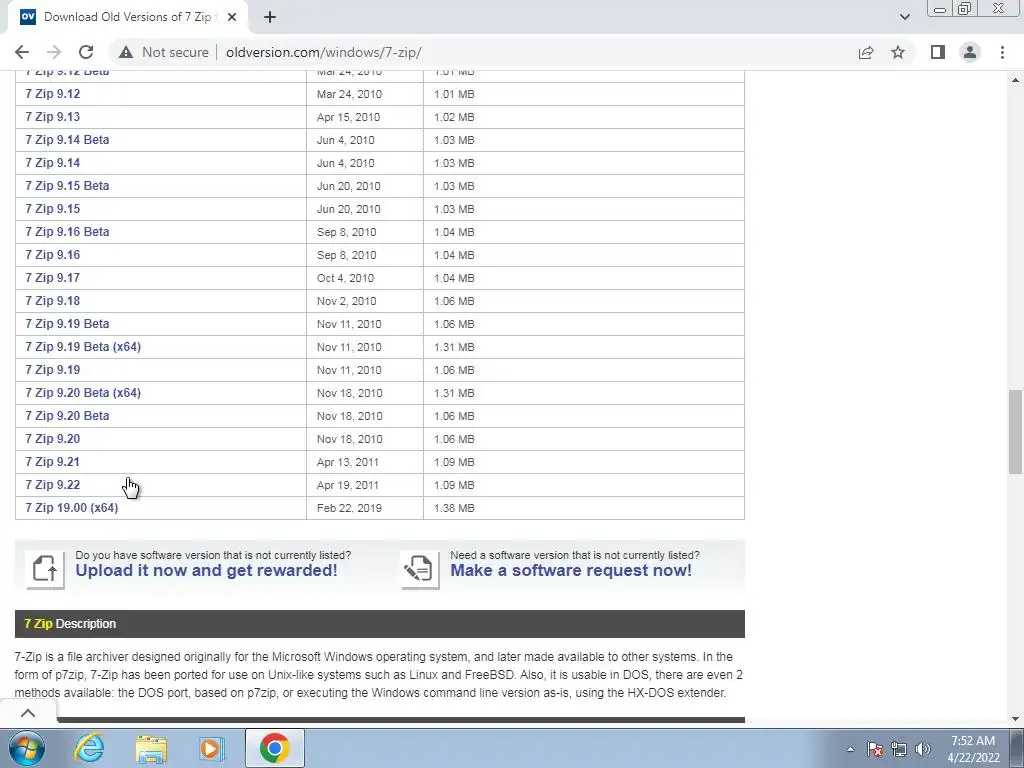The image size is (1024, 768).
Task: Click the Not secure warning icon
Action: click(126, 52)
